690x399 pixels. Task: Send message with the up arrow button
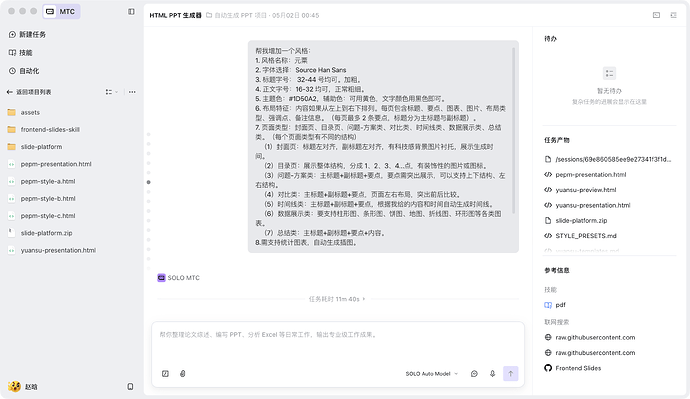(x=510, y=373)
